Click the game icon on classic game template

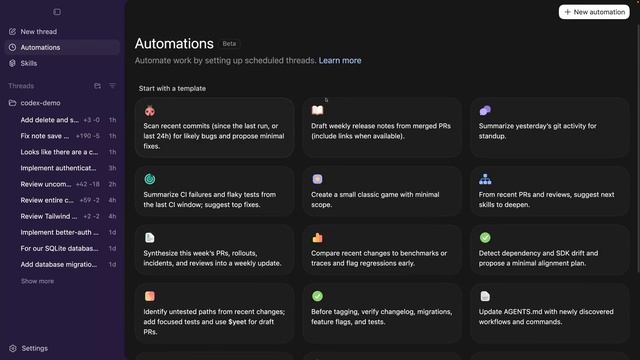[x=318, y=179]
